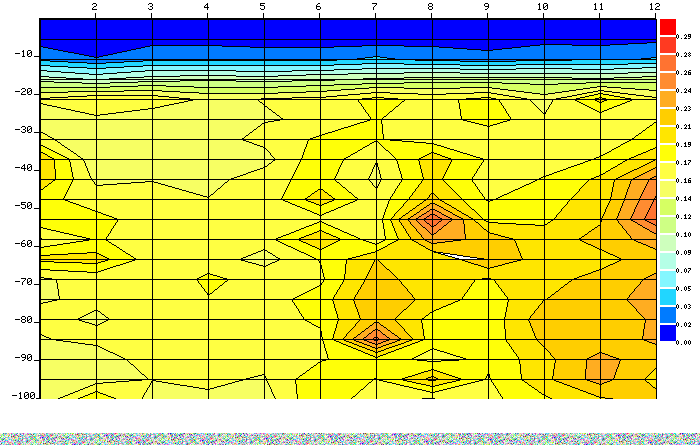Select the legend value 0.21
The height and width of the screenshot is (445, 700).
(683, 126)
